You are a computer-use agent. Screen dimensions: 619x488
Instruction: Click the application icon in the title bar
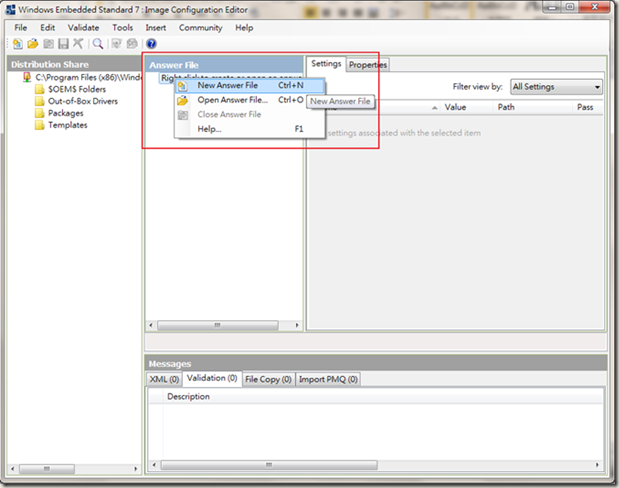point(11,9)
